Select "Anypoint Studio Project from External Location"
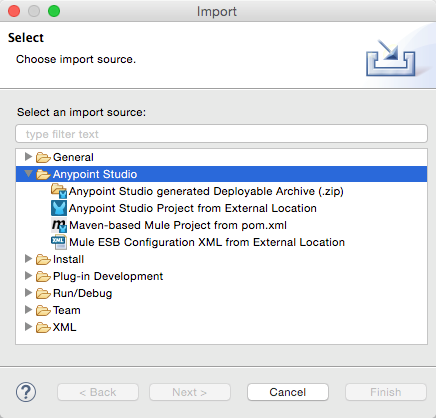This screenshot has width=436, height=418. click(193, 208)
